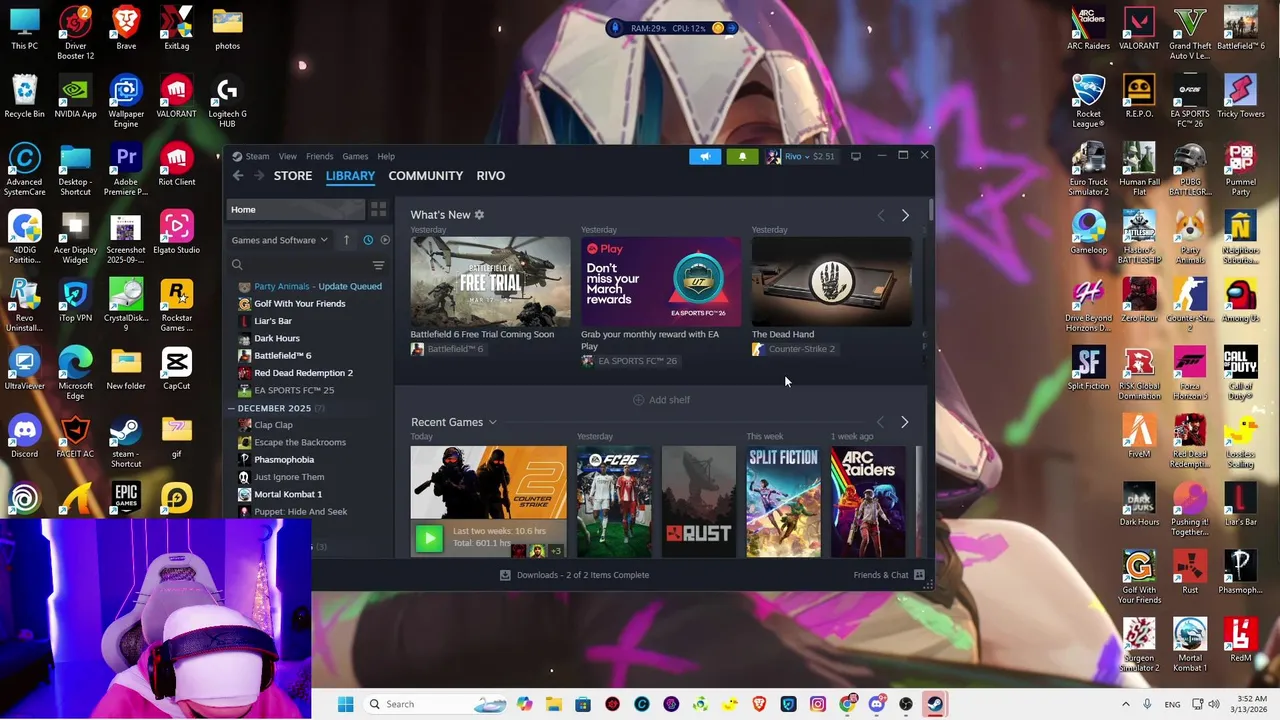Open Recent Games shelf dropdown

coord(492,423)
